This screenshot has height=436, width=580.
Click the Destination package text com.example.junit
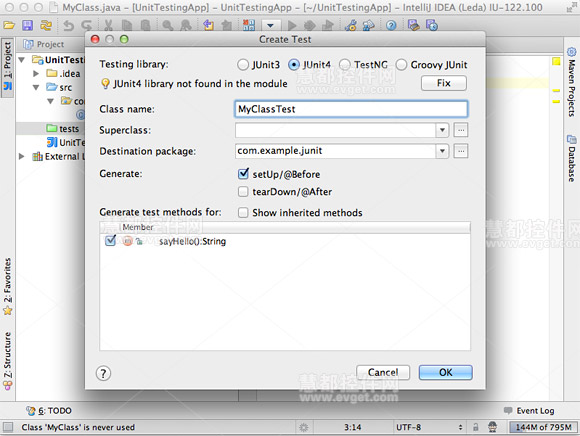point(280,151)
